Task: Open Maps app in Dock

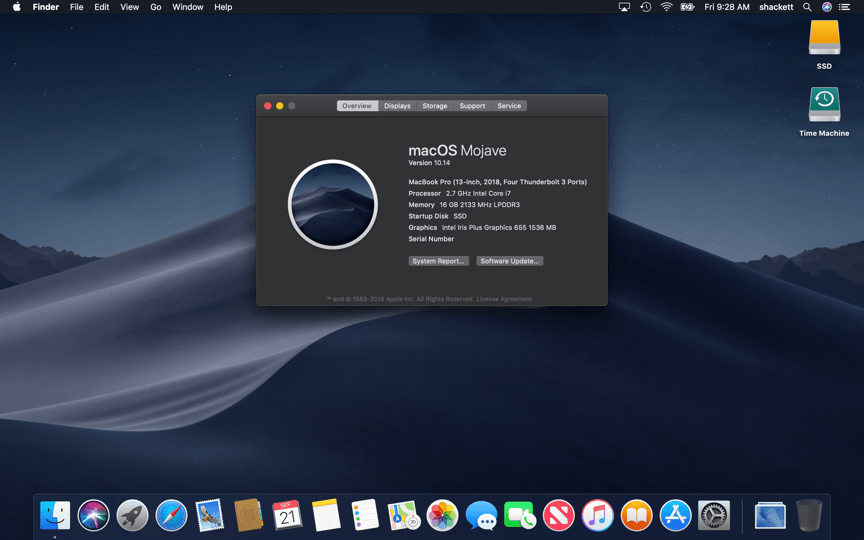Action: coord(404,515)
